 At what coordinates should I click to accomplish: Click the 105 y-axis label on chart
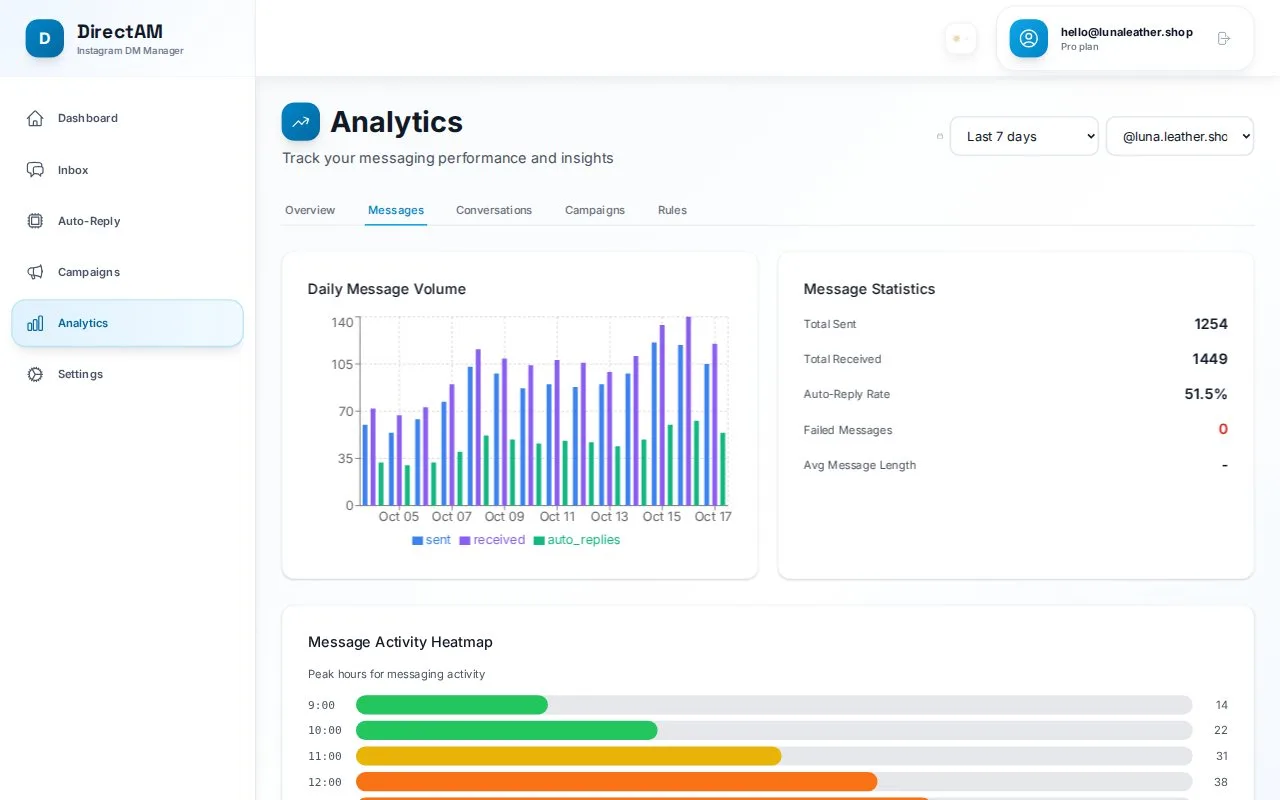click(x=342, y=364)
